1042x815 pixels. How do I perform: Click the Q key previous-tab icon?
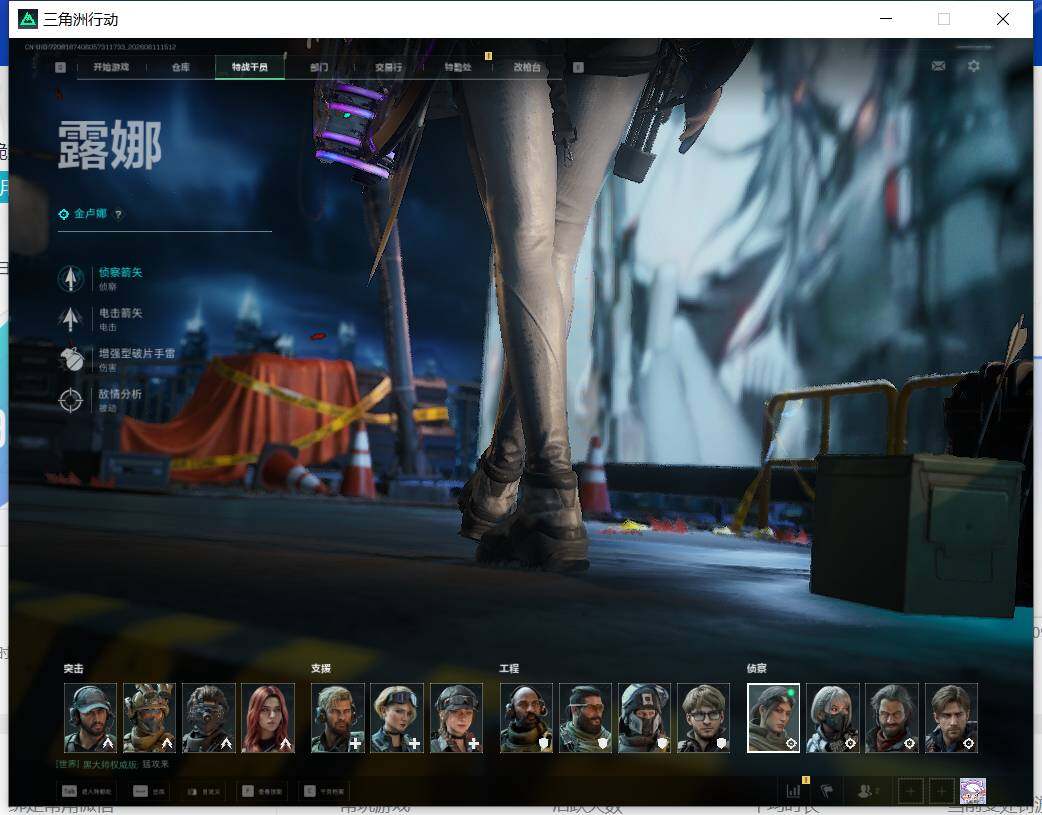tap(60, 67)
